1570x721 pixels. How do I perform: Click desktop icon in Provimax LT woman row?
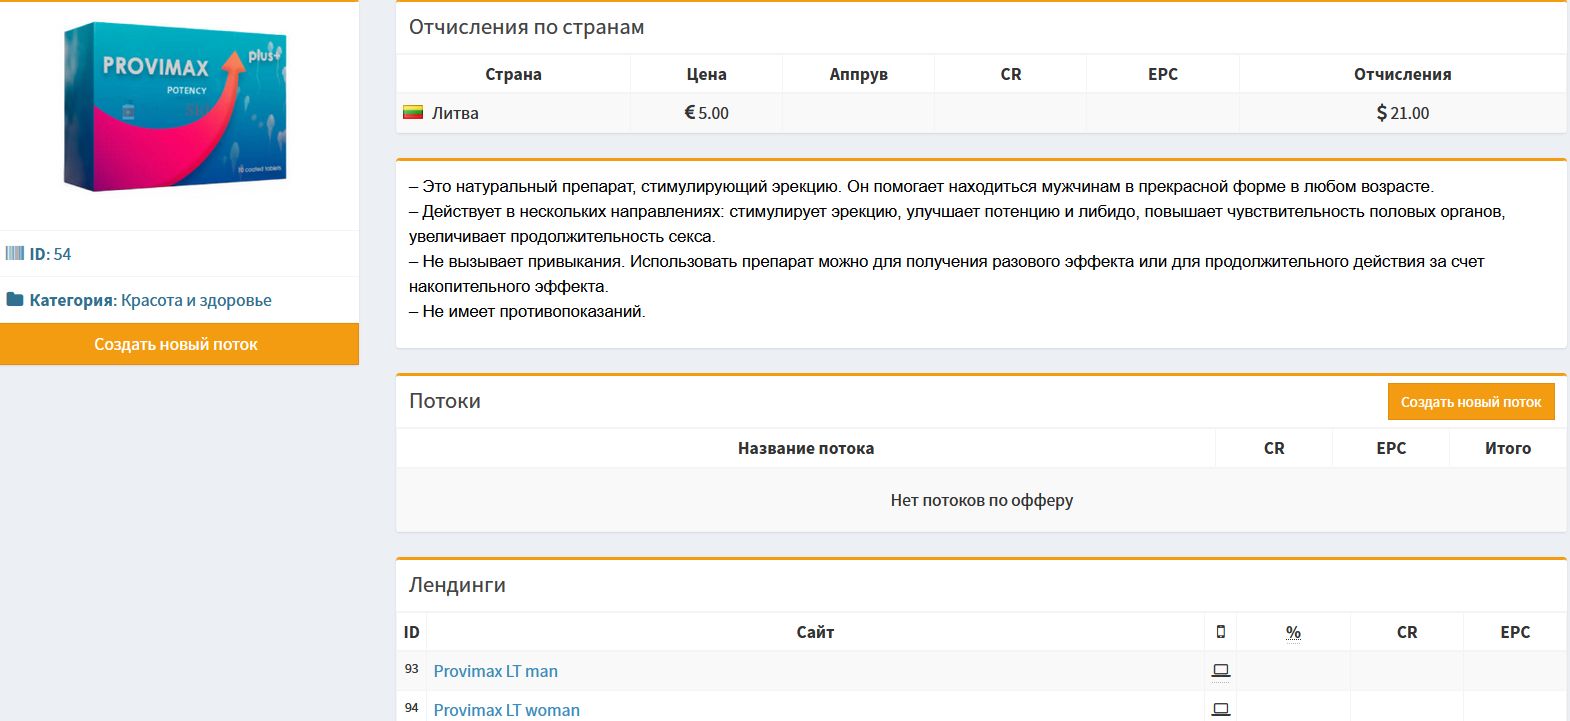click(x=1221, y=709)
